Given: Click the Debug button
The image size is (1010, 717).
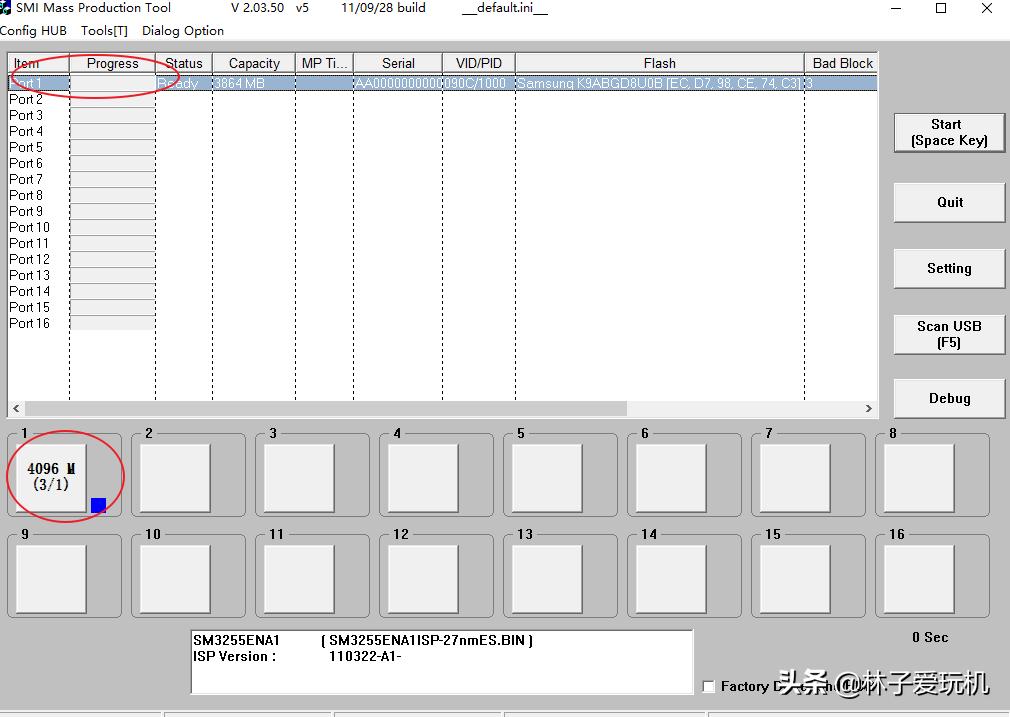Looking at the screenshot, I should [949, 398].
